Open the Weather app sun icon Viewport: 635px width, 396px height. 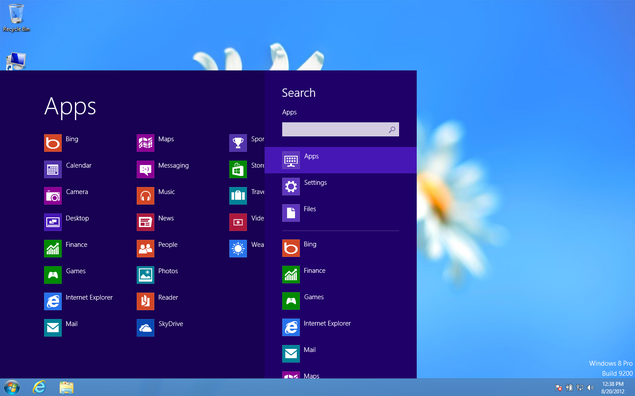pos(238,248)
